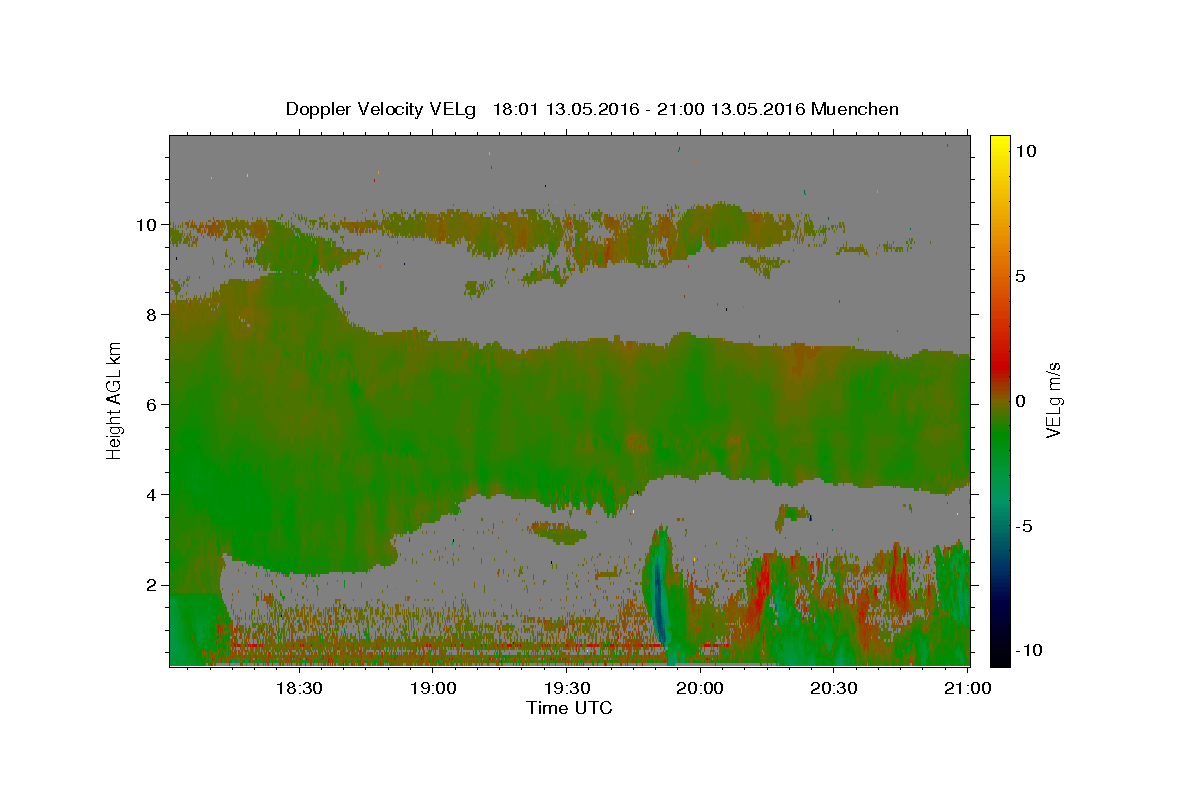The width and height of the screenshot is (1200, 800).
Task: Click the 4 km height tick label
Action: click(151, 495)
